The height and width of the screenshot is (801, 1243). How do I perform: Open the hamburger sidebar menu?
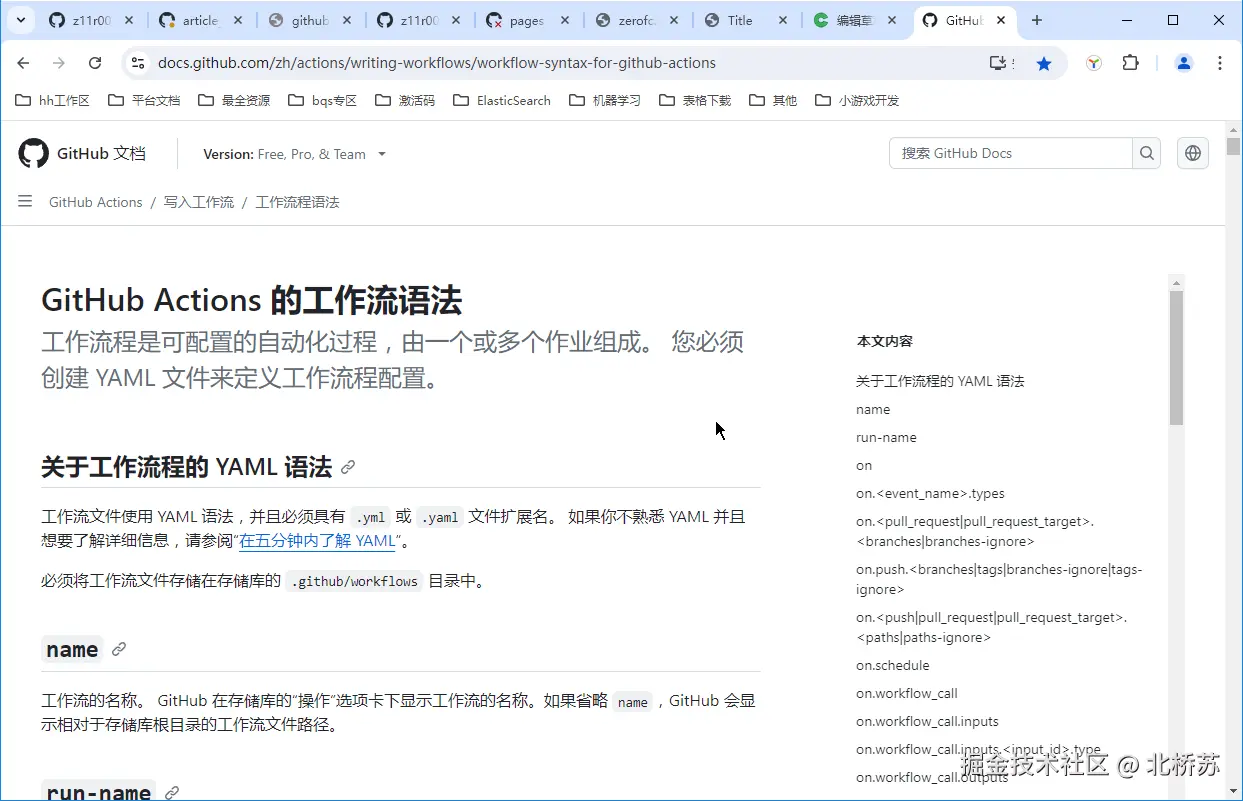click(25, 202)
